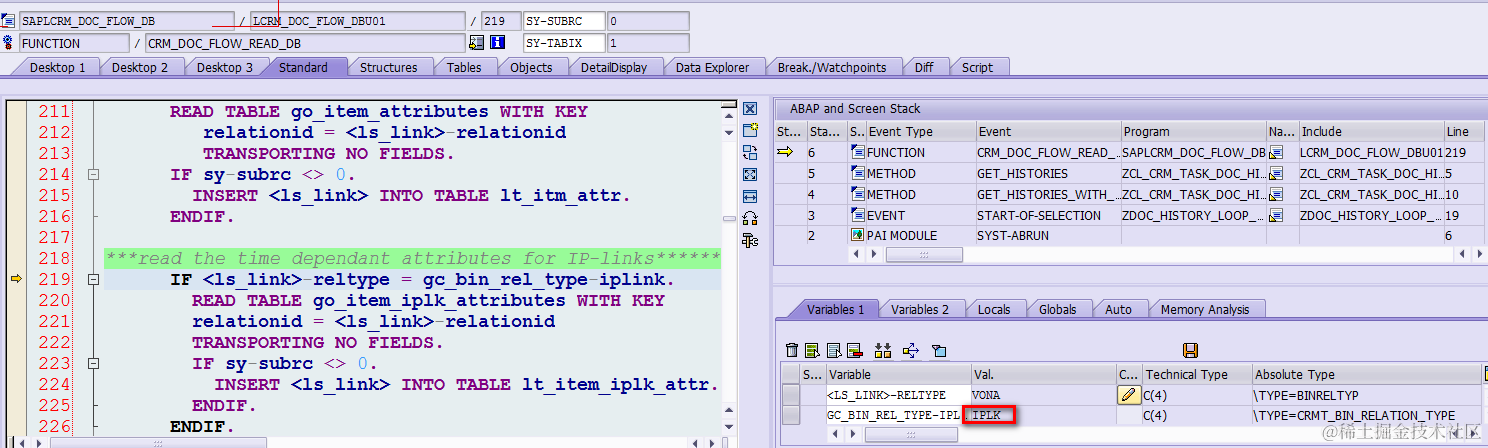The height and width of the screenshot is (448, 1488).
Task: Delete variables with the trash icon
Action: [x=792, y=350]
